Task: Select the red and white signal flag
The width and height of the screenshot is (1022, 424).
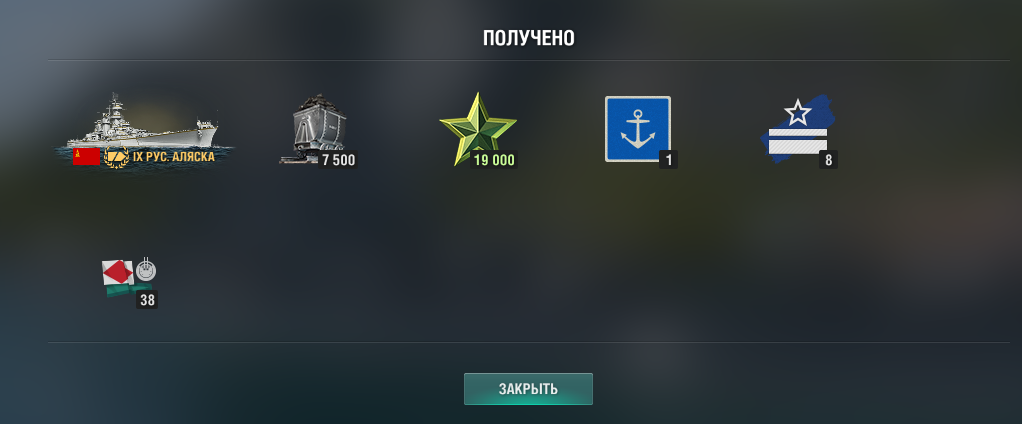Action: coord(118,273)
